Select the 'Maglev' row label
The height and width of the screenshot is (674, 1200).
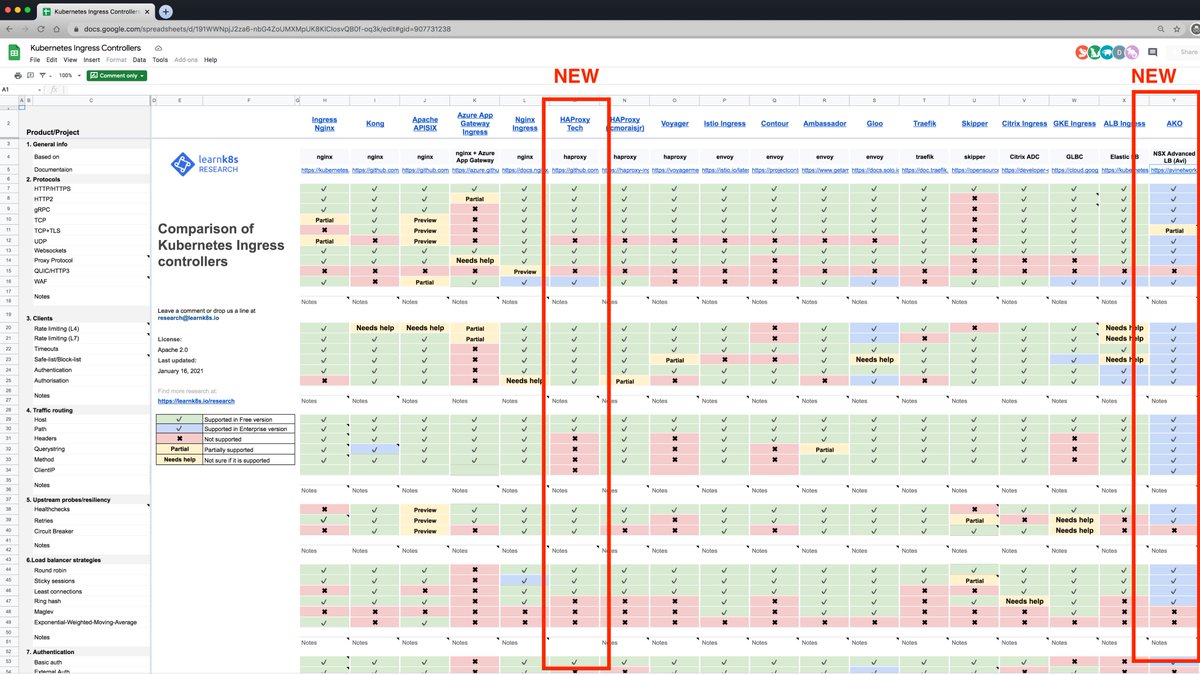pyautogui.click(x=44, y=612)
